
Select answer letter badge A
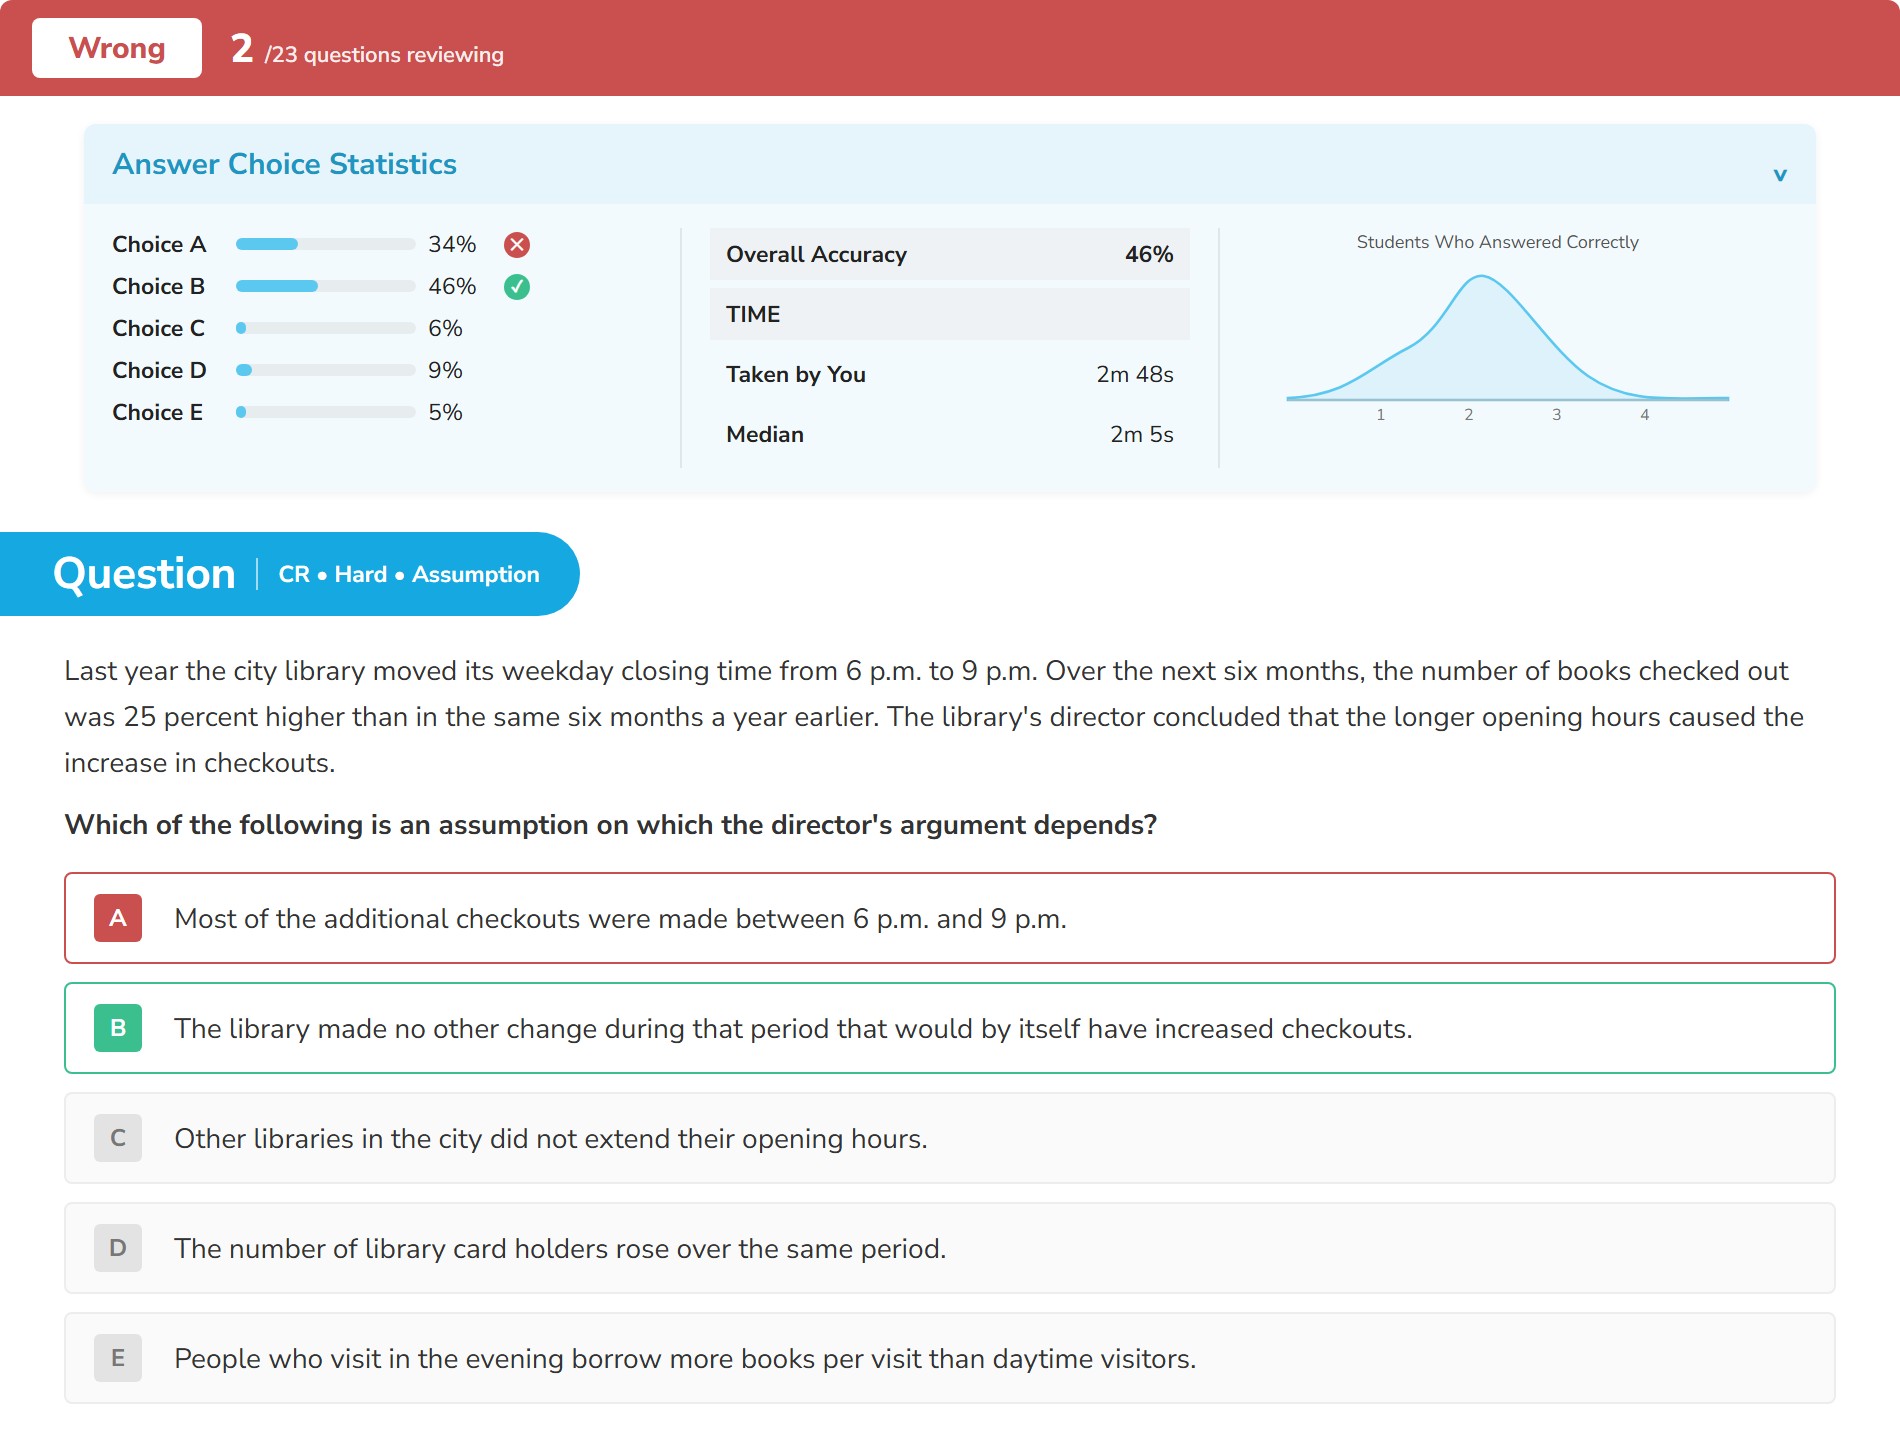(118, 918)
